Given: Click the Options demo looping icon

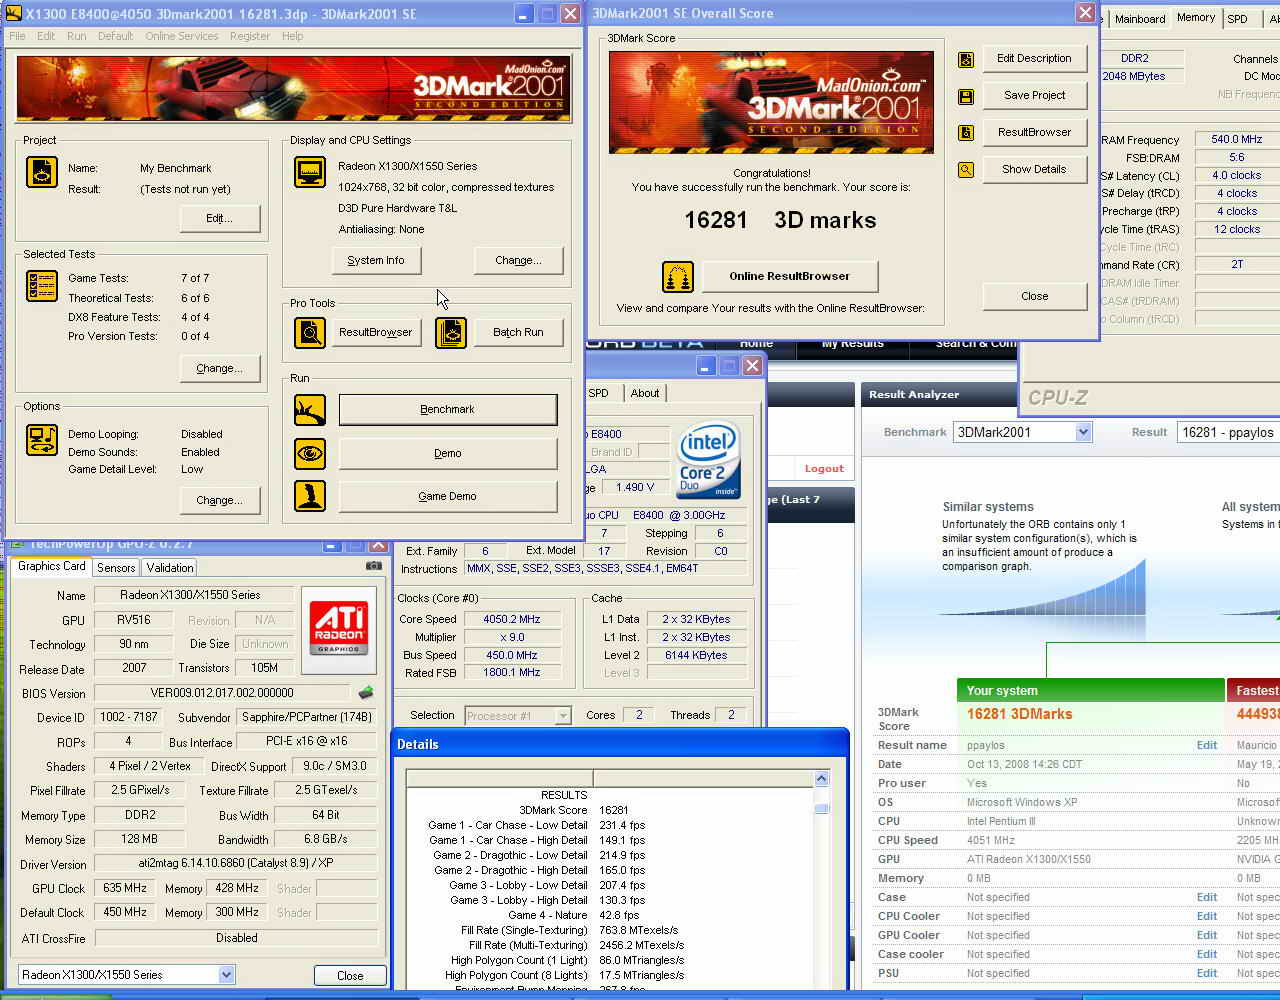Looking at the screenshot, I should pyautogui.click(x=42, y=439).
